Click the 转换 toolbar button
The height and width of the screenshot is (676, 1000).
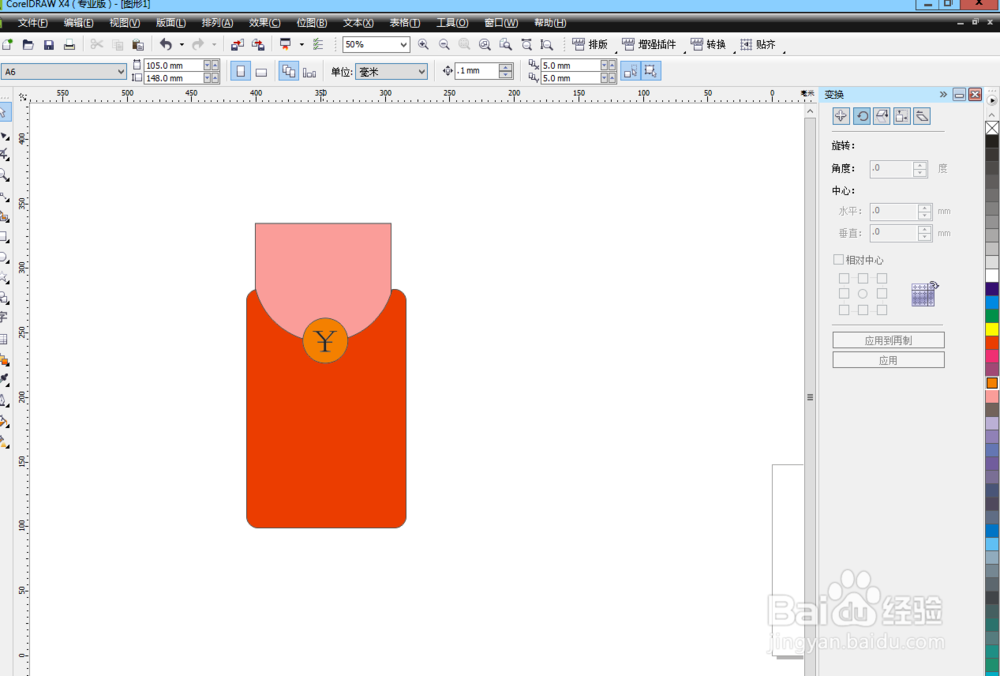tap(709, 44)
